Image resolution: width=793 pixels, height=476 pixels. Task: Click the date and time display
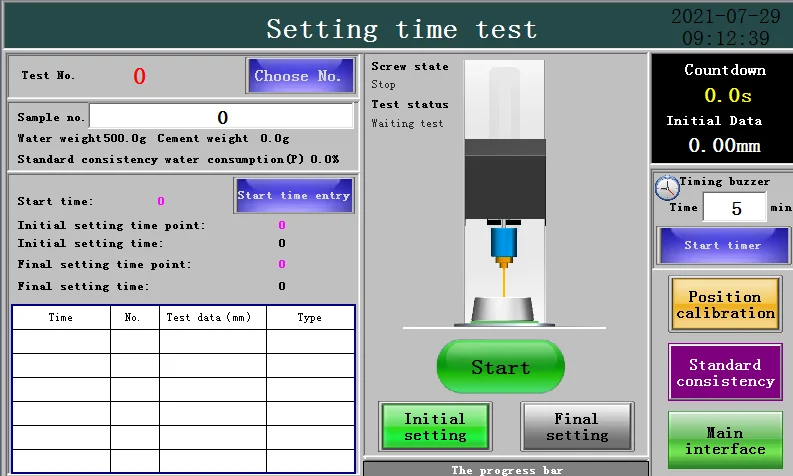pyautogui.click(x=726, y=27)
